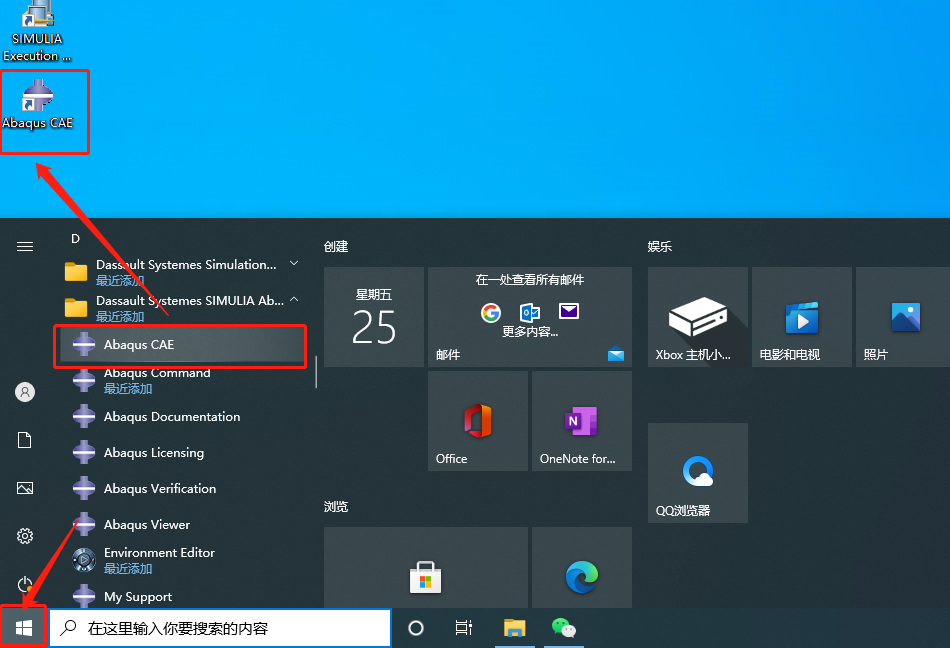Click the 娱乐 group header

pos(660,246)
